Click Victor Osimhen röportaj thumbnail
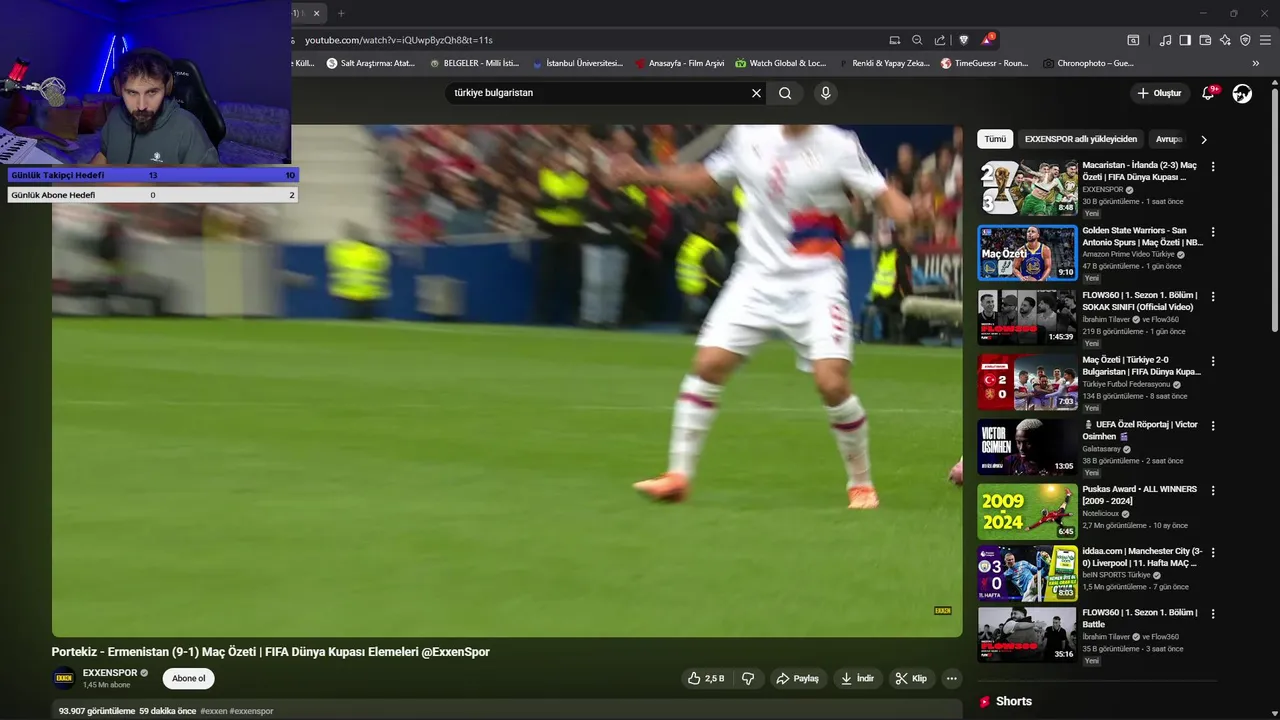 [x=1027, y=446]
